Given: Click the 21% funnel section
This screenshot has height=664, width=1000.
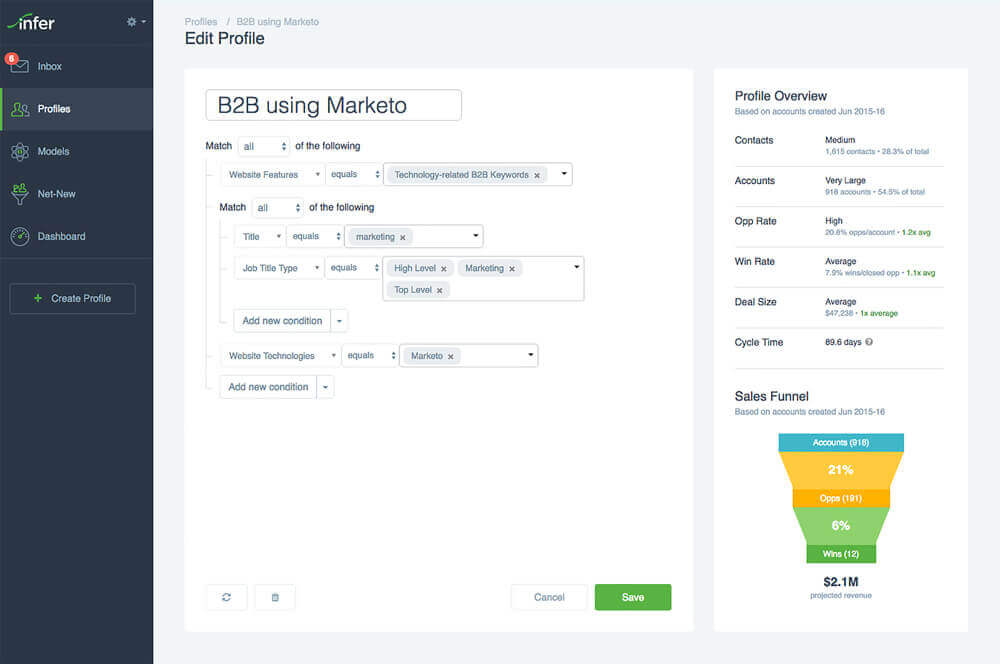Looking at the screenshot, I should [841, 470].
